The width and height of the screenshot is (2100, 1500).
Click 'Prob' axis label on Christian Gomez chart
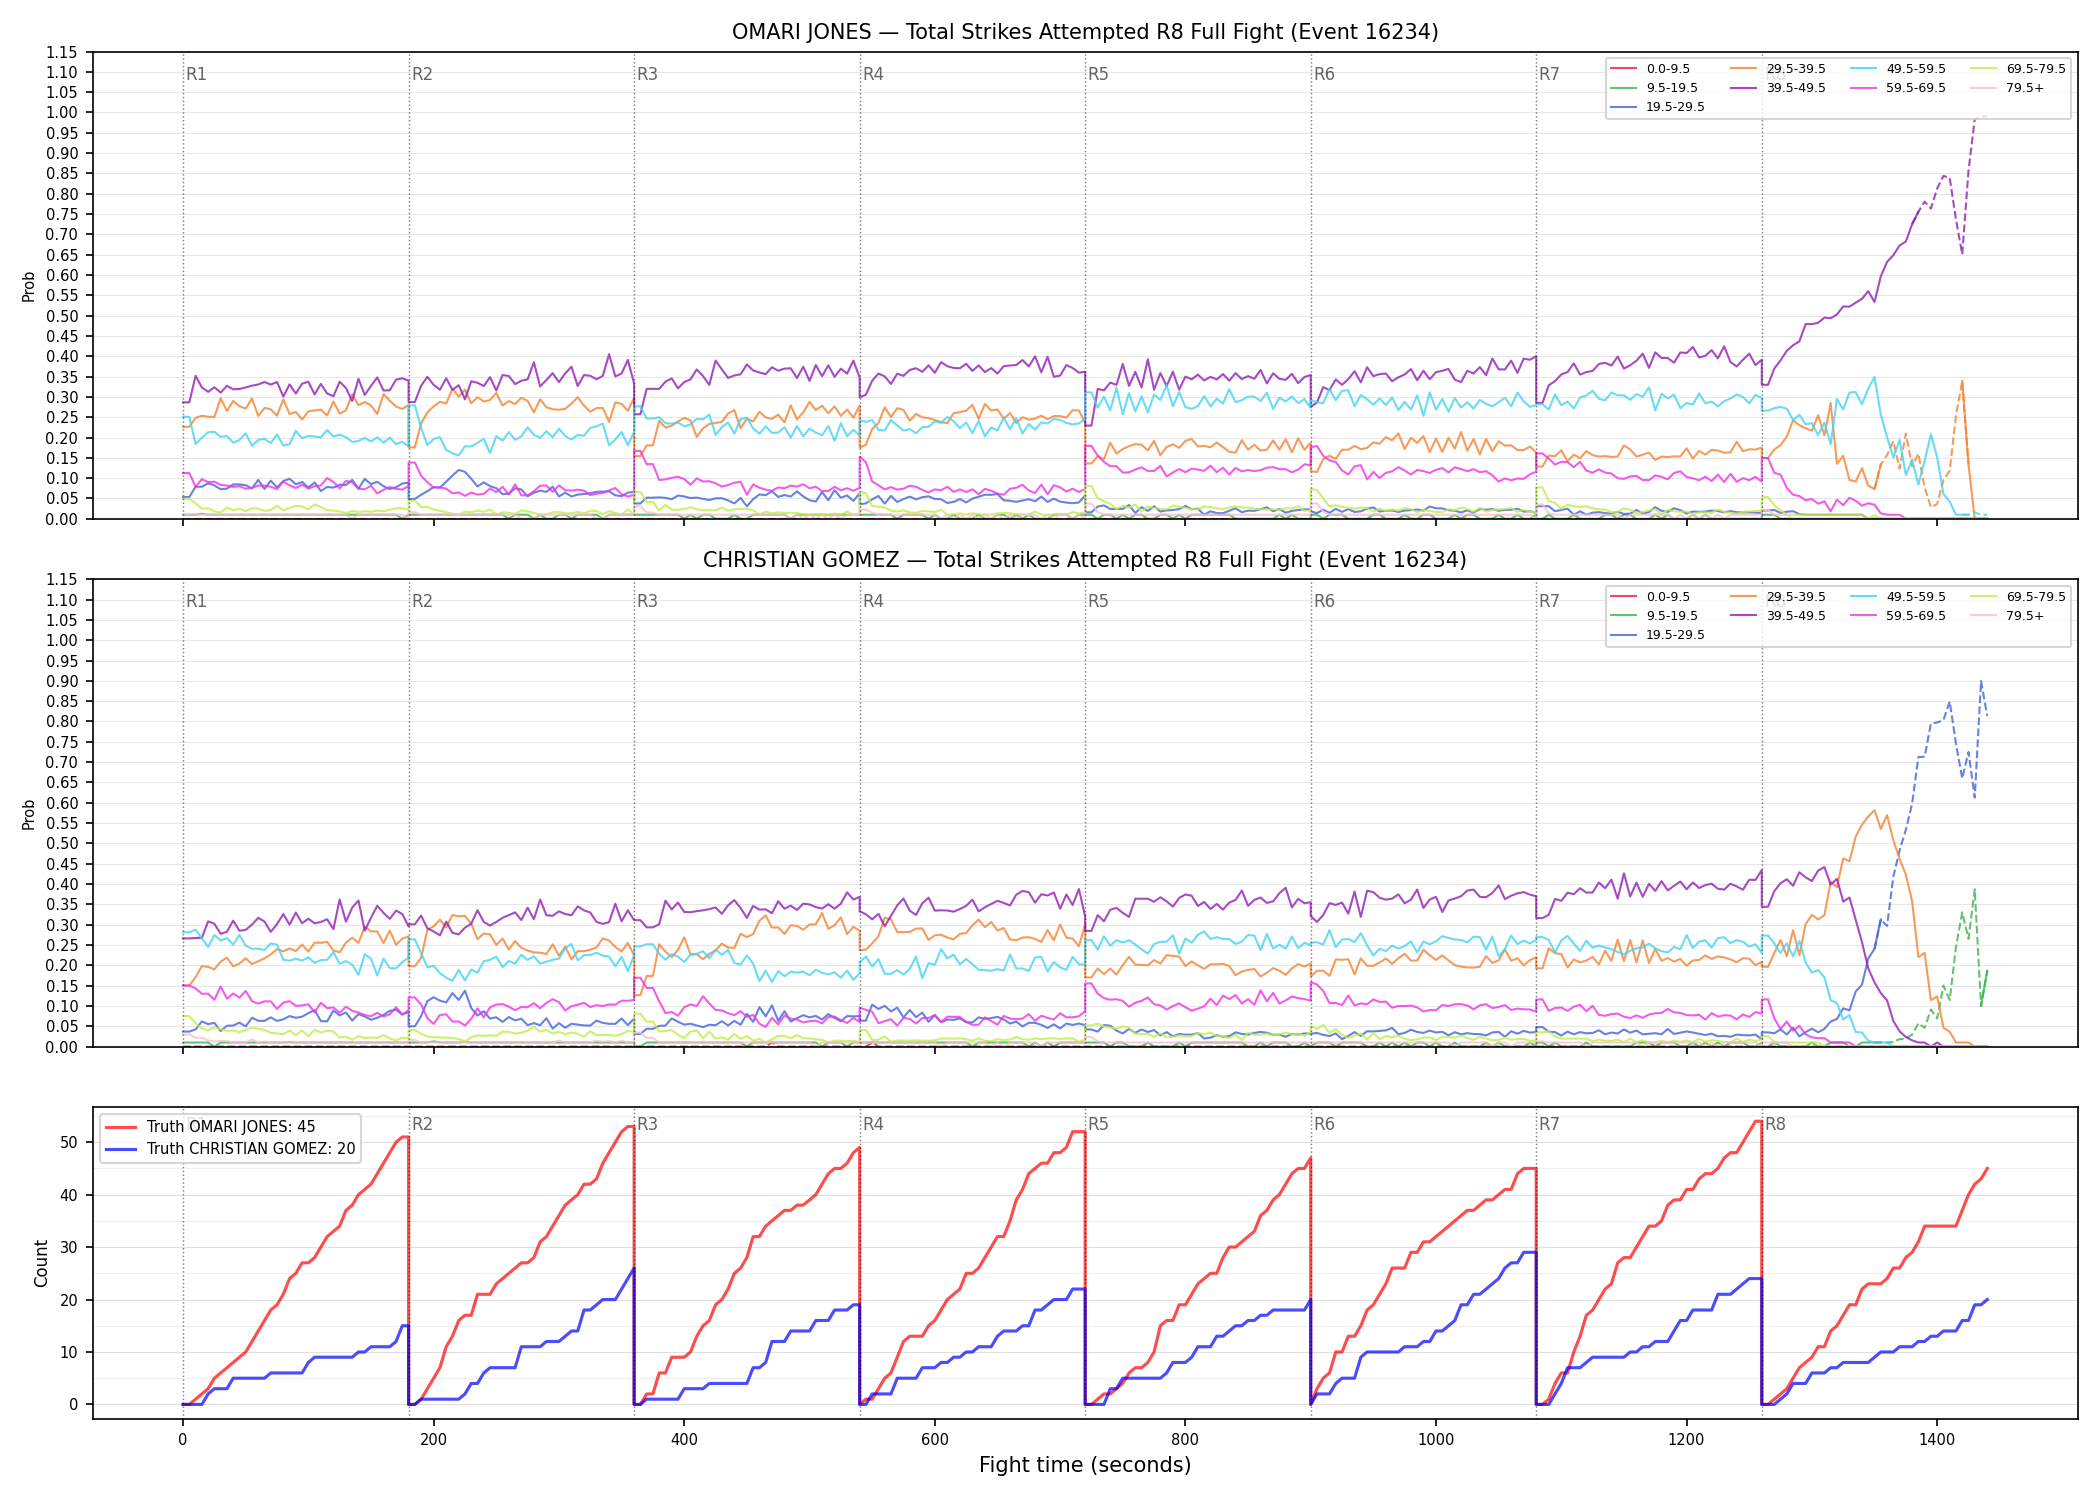[29, 814]
